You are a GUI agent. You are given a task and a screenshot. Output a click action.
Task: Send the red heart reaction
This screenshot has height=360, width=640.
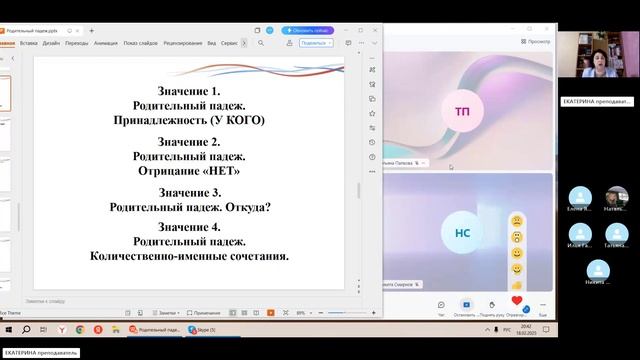517,301
